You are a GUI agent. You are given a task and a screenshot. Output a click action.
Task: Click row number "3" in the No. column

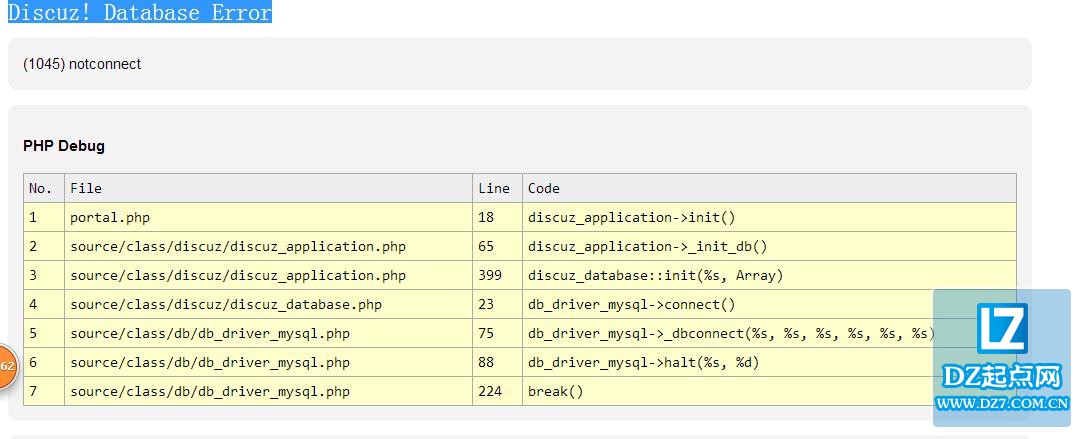click(32, 275)
